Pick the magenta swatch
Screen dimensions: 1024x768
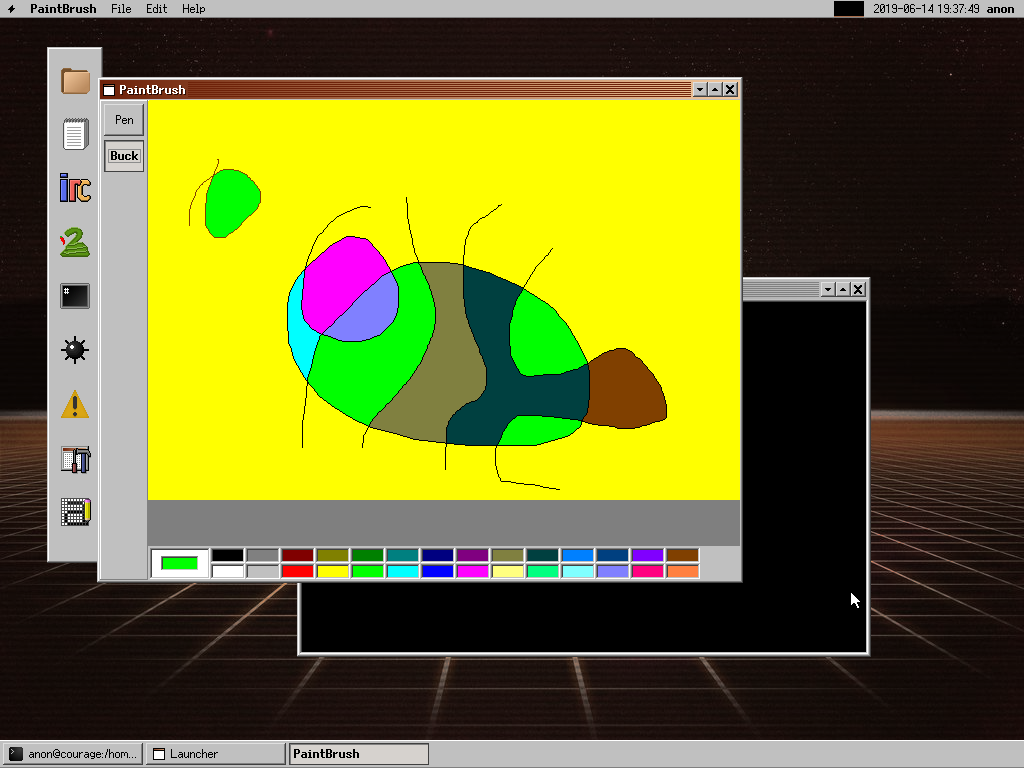[473, 571]
